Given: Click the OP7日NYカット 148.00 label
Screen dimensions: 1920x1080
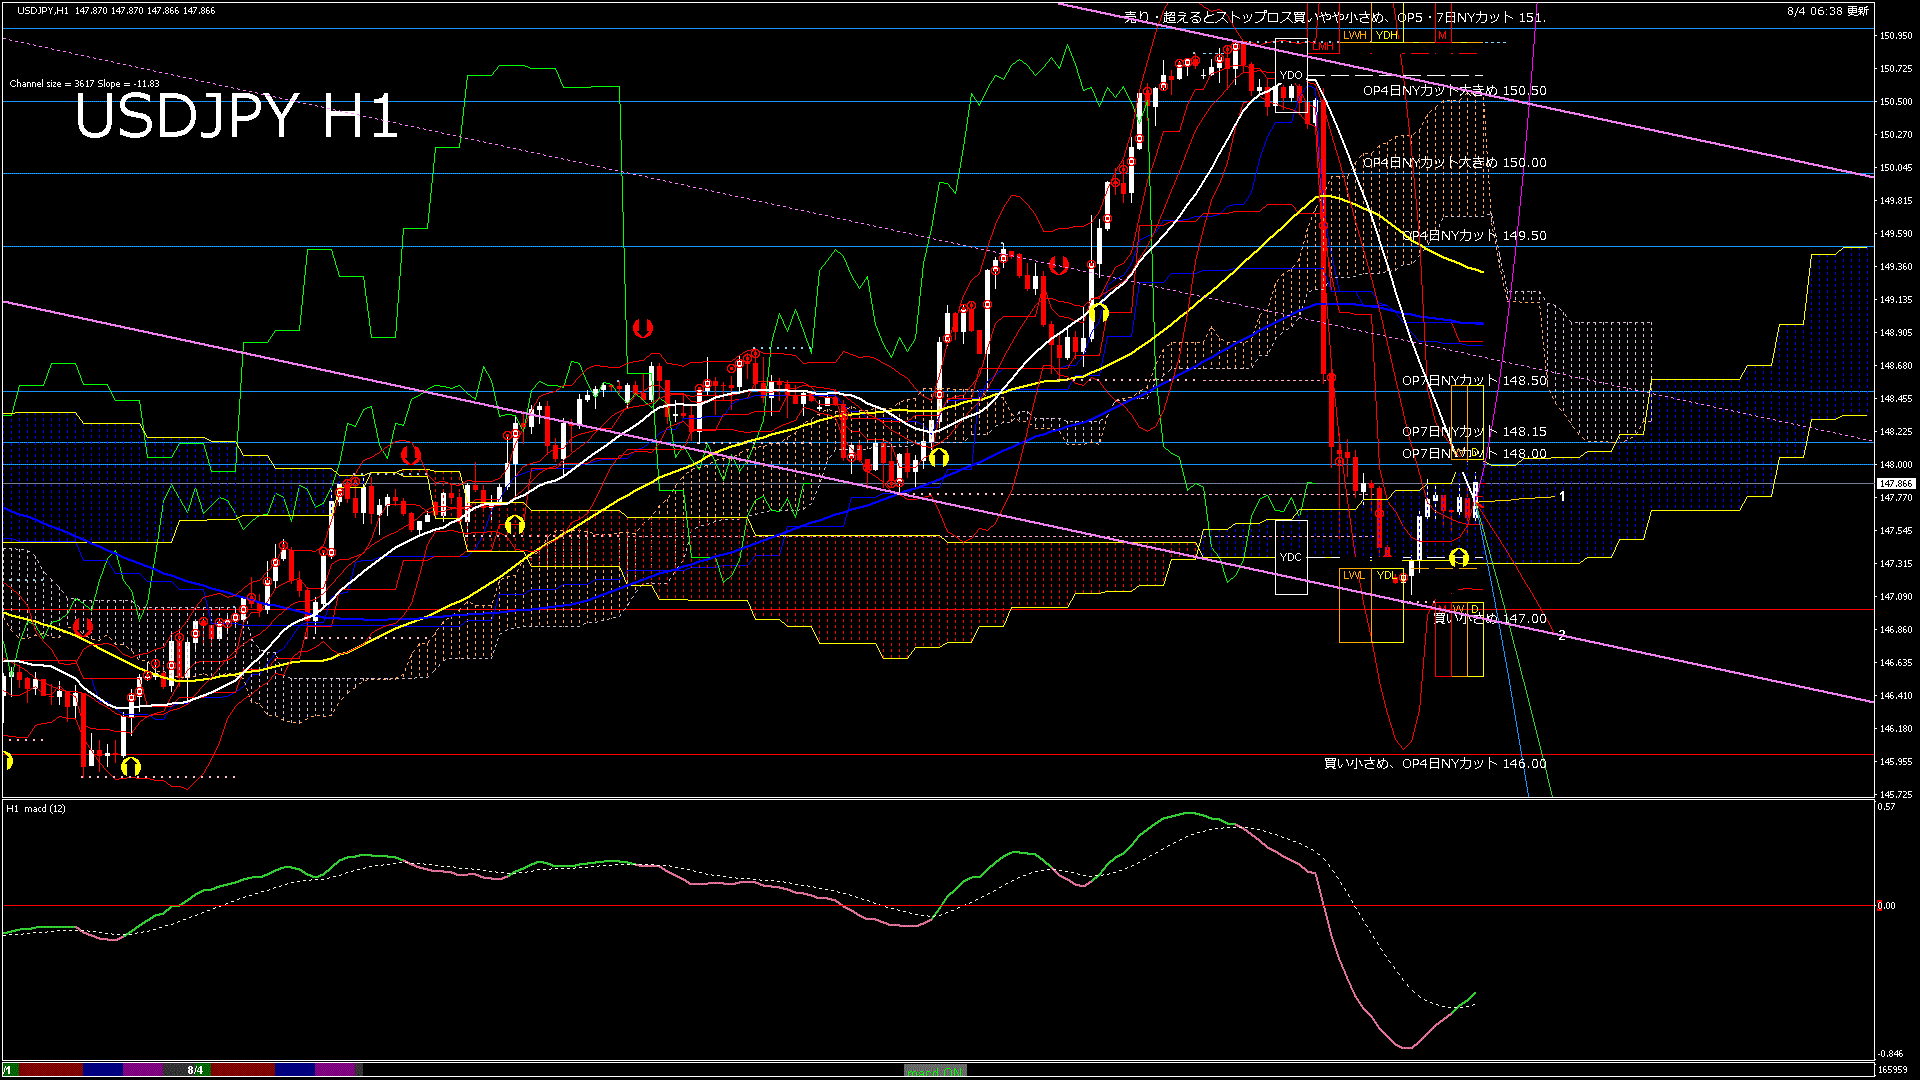Looking at the screenshot, I should [1474, 454].
